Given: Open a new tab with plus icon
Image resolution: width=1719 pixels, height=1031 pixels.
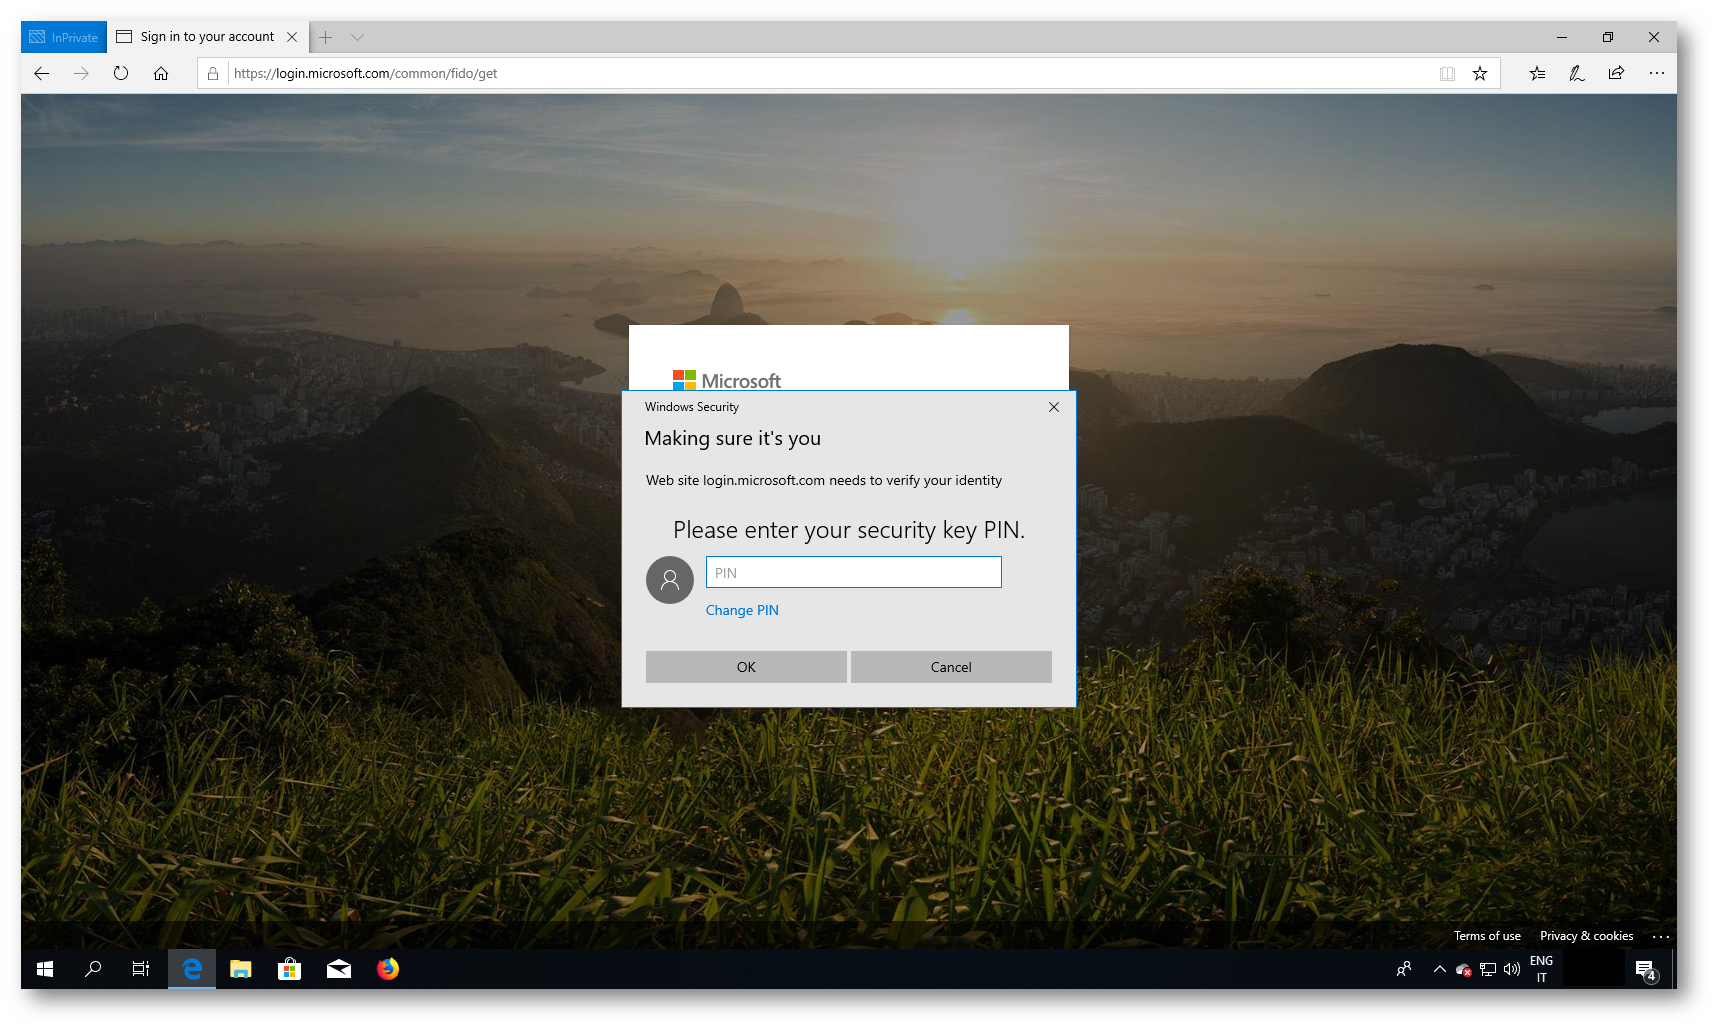Looking at the screenshot, I should (x=325, y=37).
